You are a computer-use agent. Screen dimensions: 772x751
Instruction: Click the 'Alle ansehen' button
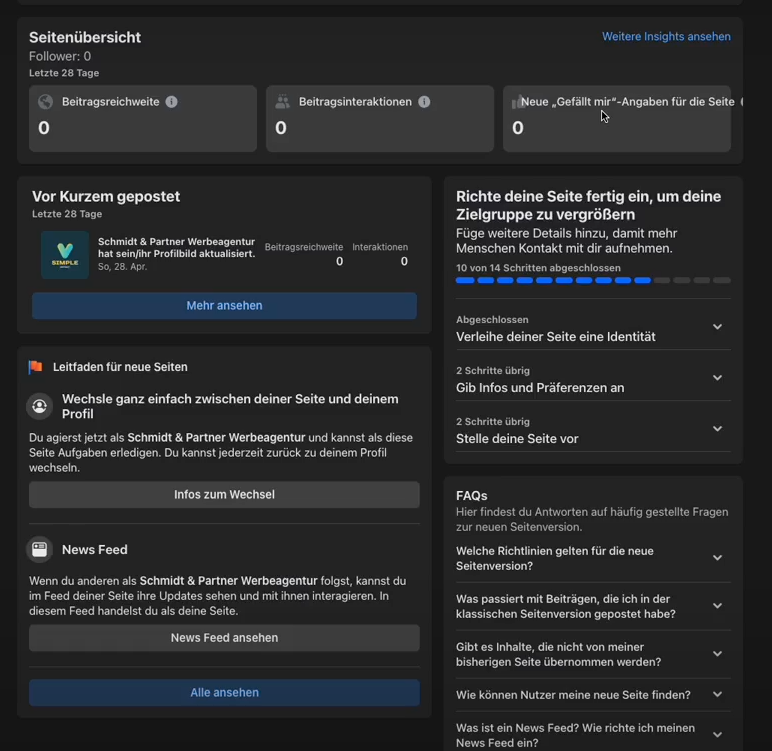coord(224,693)
